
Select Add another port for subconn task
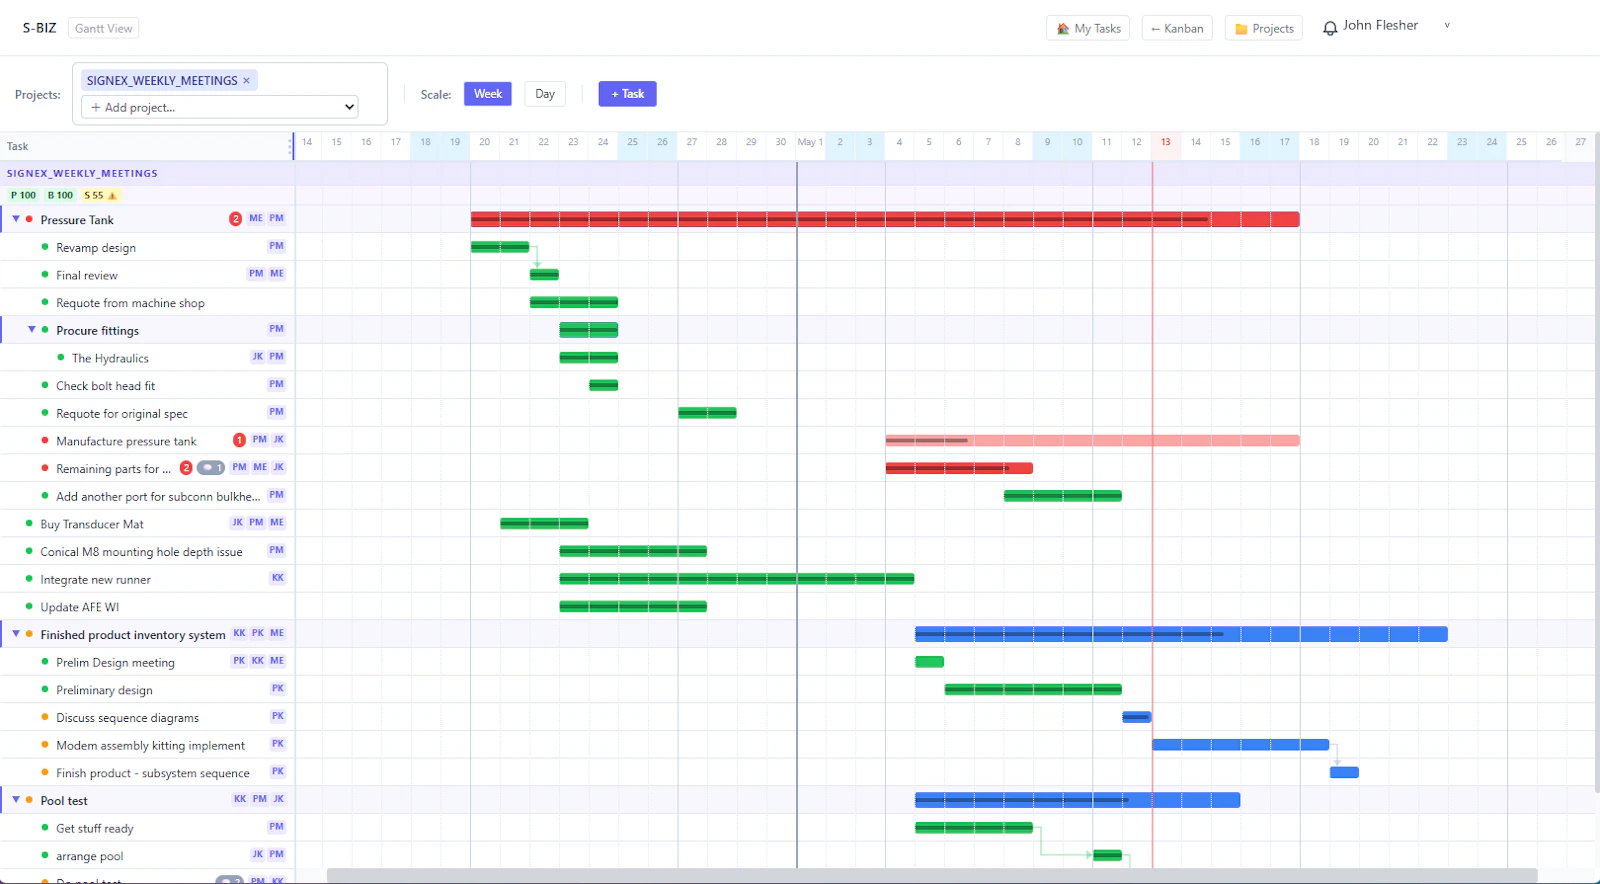158,496
